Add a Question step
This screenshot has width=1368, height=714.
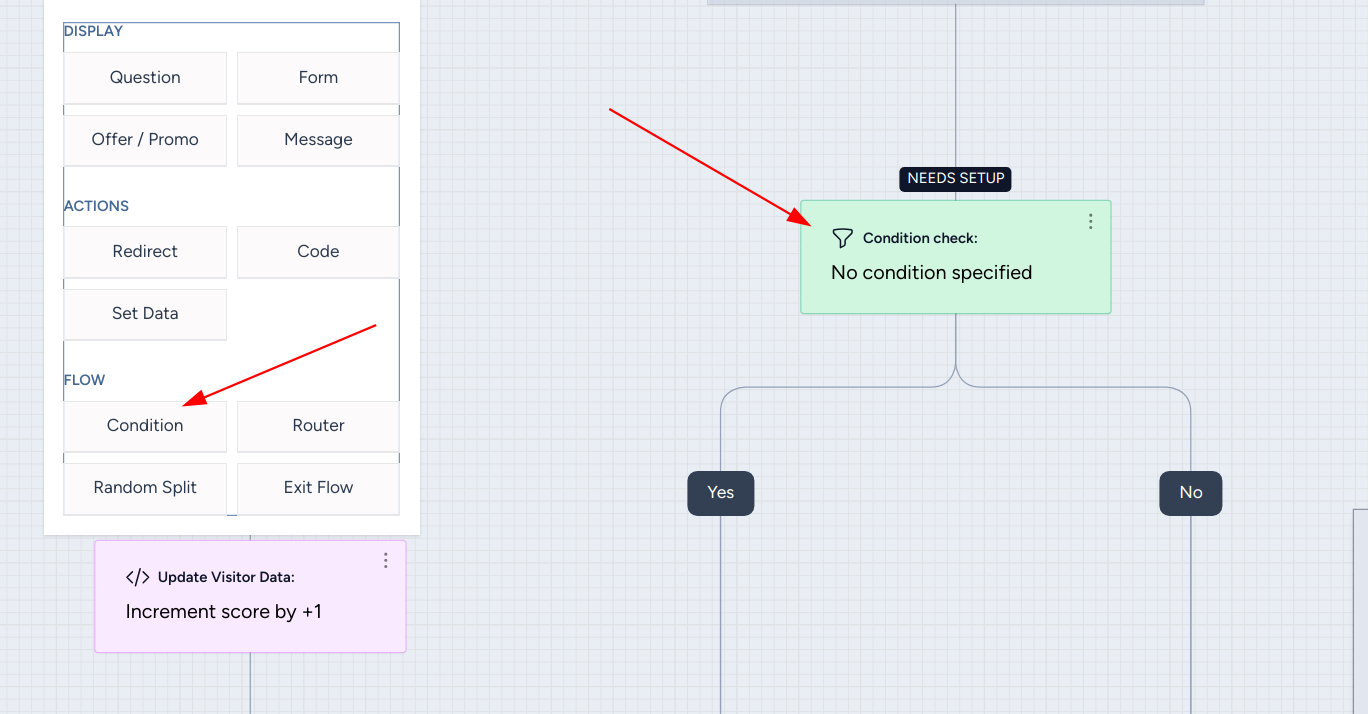(x=145, y=78)
